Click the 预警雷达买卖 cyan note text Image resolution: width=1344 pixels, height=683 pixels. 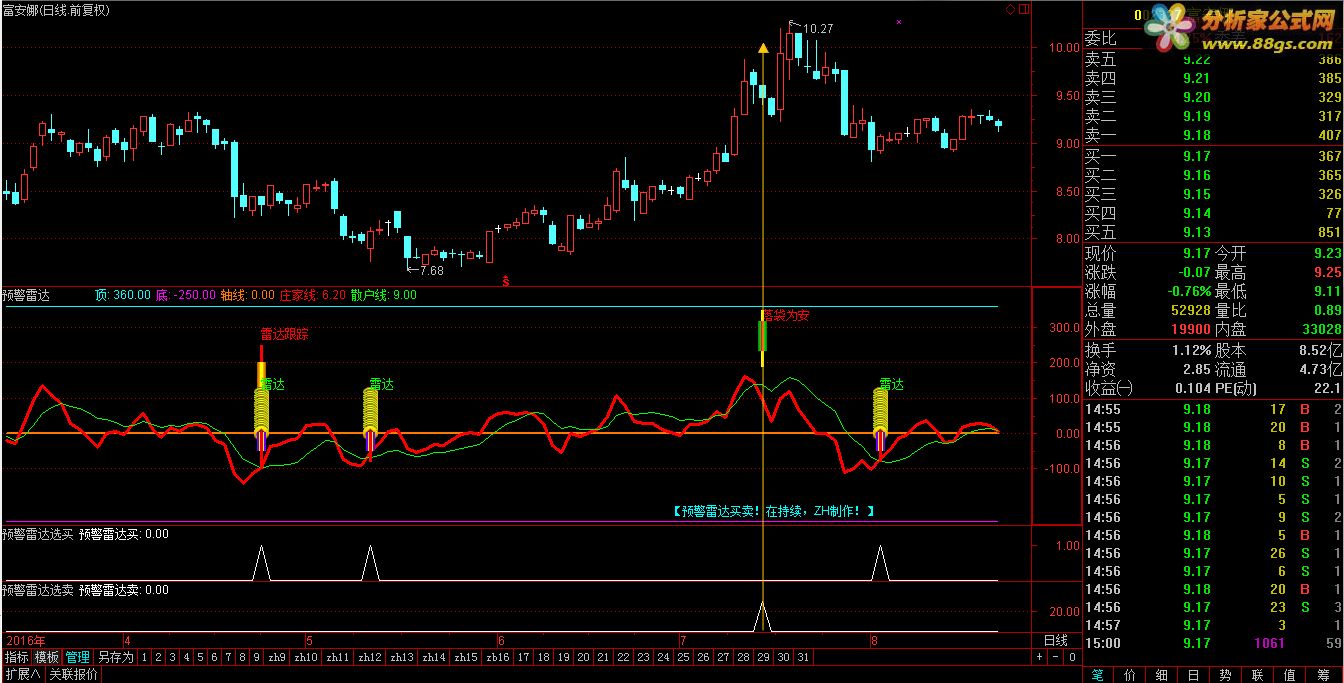click(775, 510)
